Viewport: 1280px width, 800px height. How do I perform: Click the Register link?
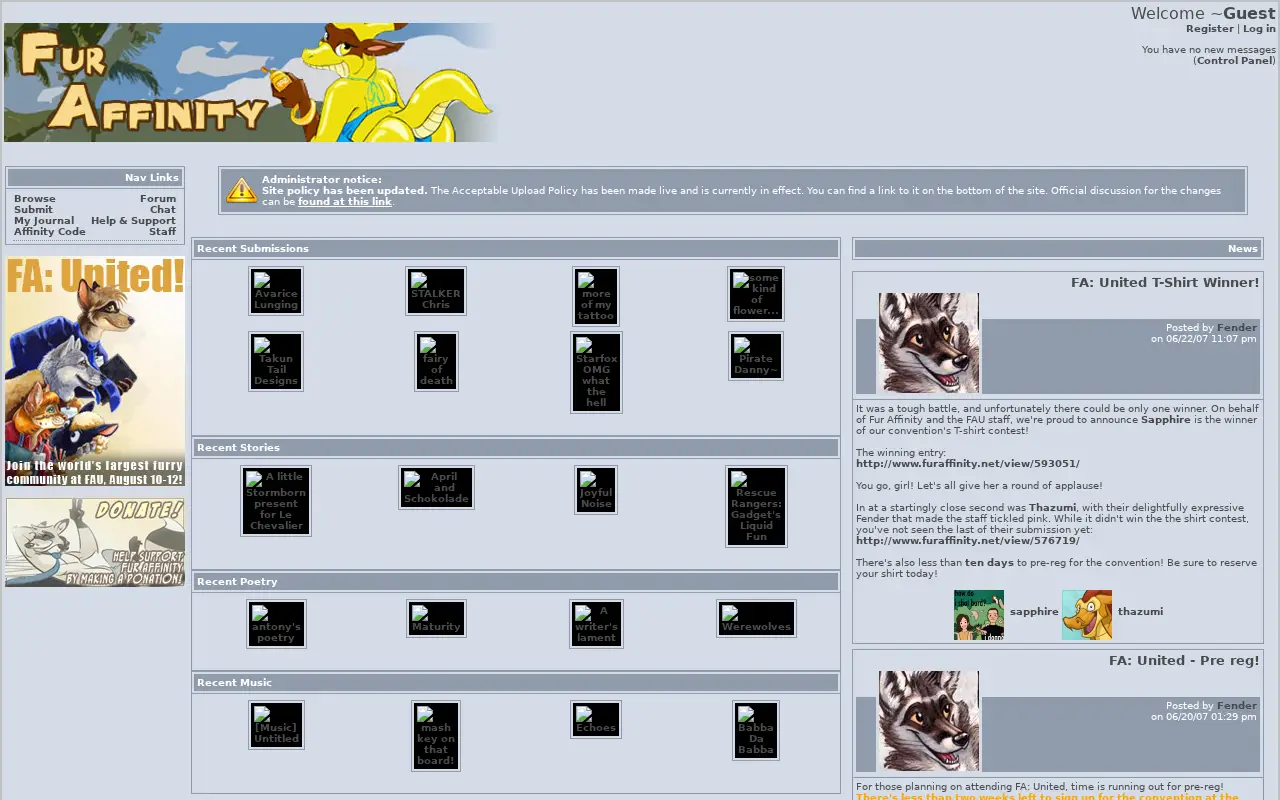point(1210,29)
